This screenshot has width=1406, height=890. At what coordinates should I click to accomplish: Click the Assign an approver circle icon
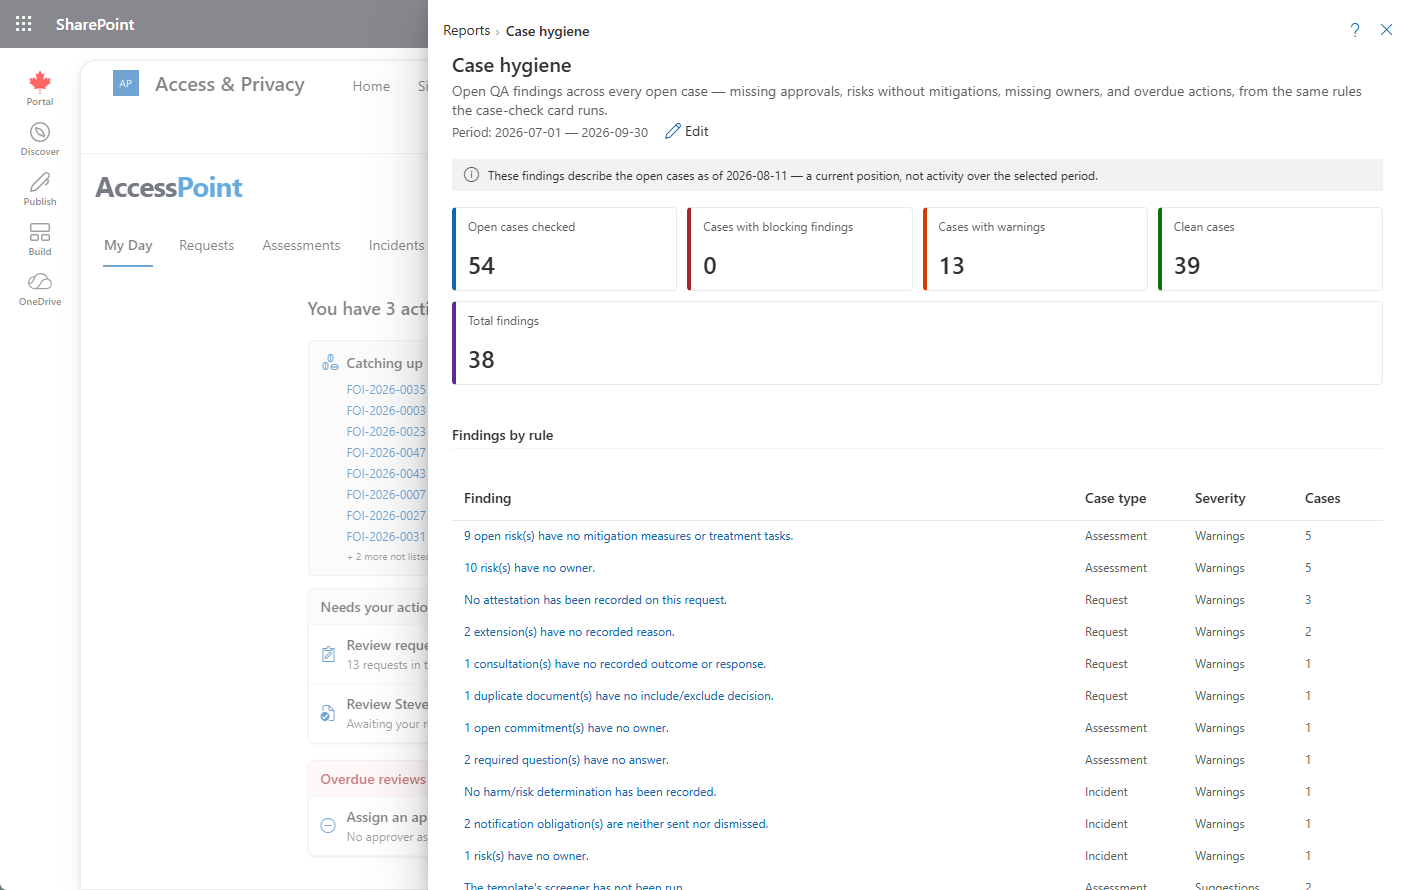tap(328, 826)
